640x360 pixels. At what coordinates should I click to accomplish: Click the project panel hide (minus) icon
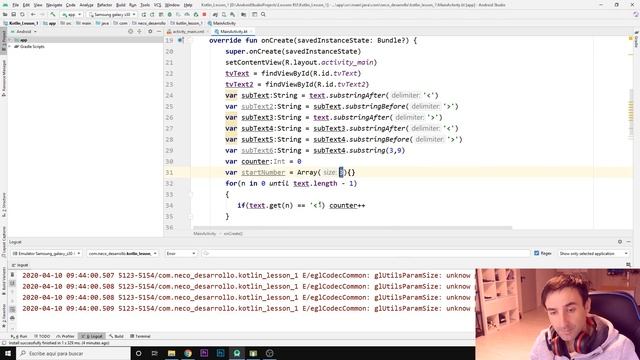tap(159, 31)
